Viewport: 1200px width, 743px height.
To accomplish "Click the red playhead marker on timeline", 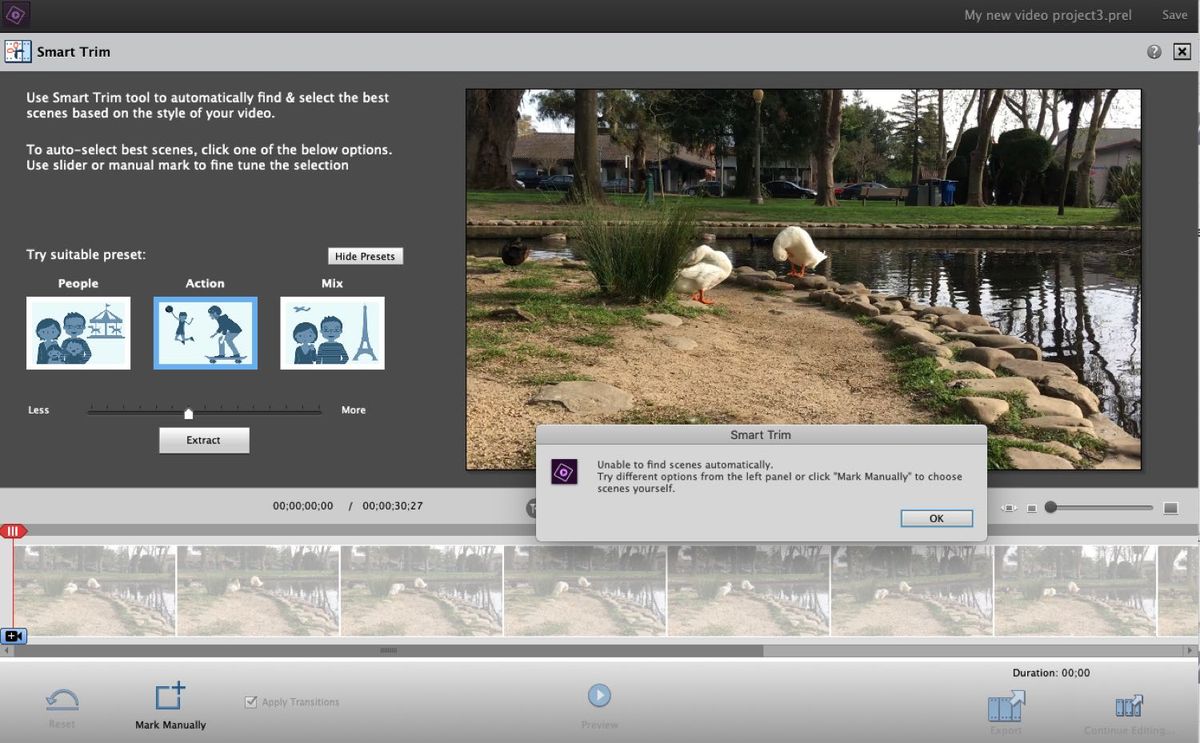I will [13, 531].
